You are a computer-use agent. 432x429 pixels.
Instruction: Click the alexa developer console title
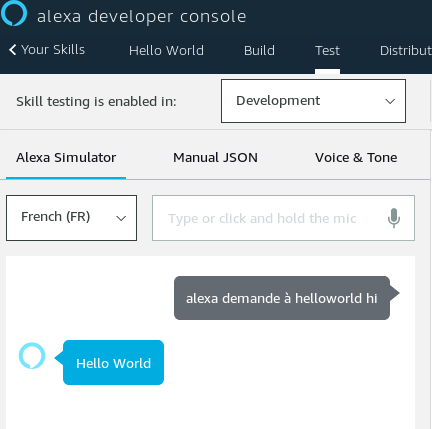click(142, 16)
